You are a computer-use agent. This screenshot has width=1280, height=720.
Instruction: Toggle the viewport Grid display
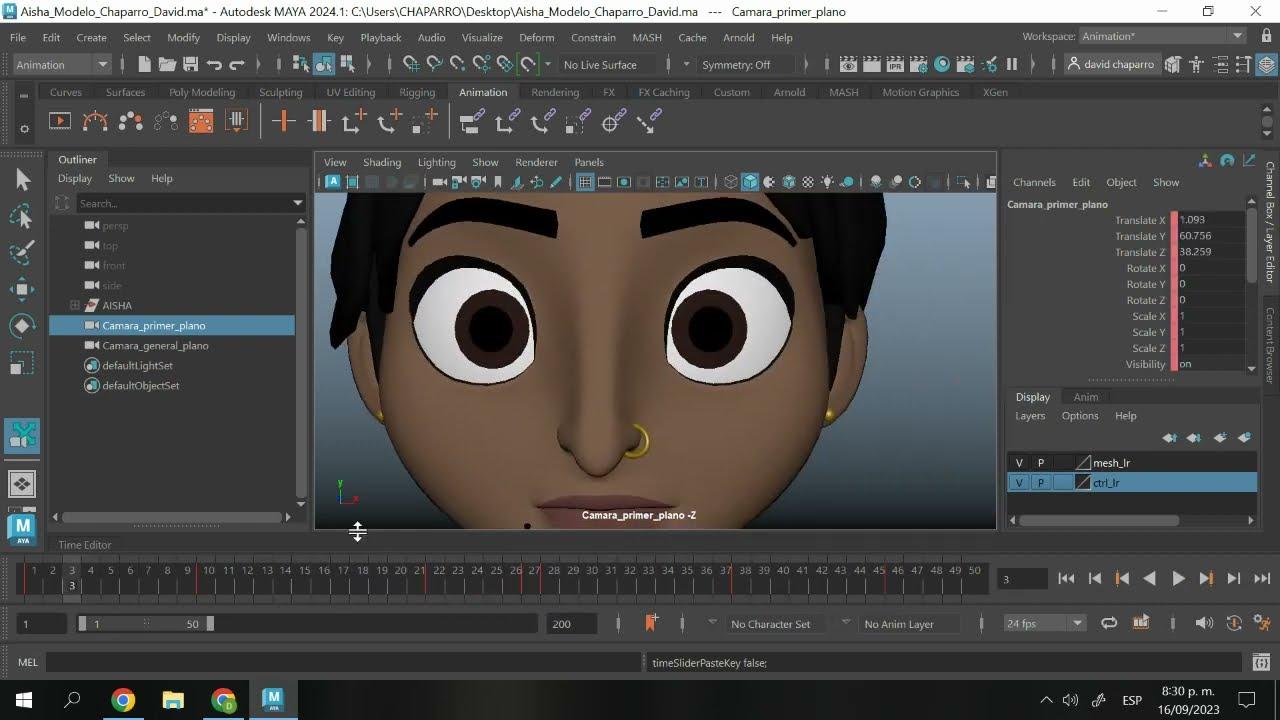pyautogui.click(x=585, y=182)
